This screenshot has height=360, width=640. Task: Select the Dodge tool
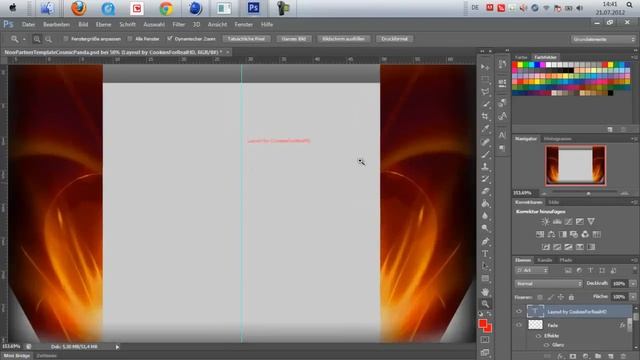pos(485,228)
